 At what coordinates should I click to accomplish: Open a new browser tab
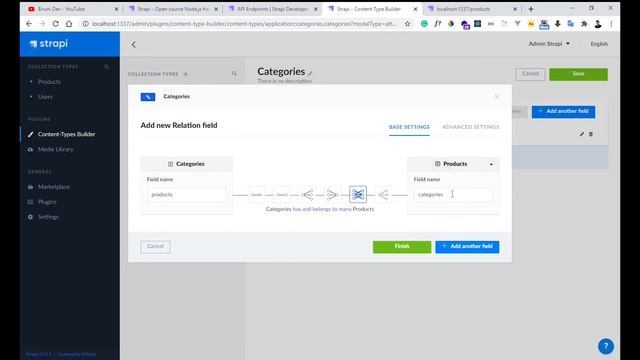point(531,9)
